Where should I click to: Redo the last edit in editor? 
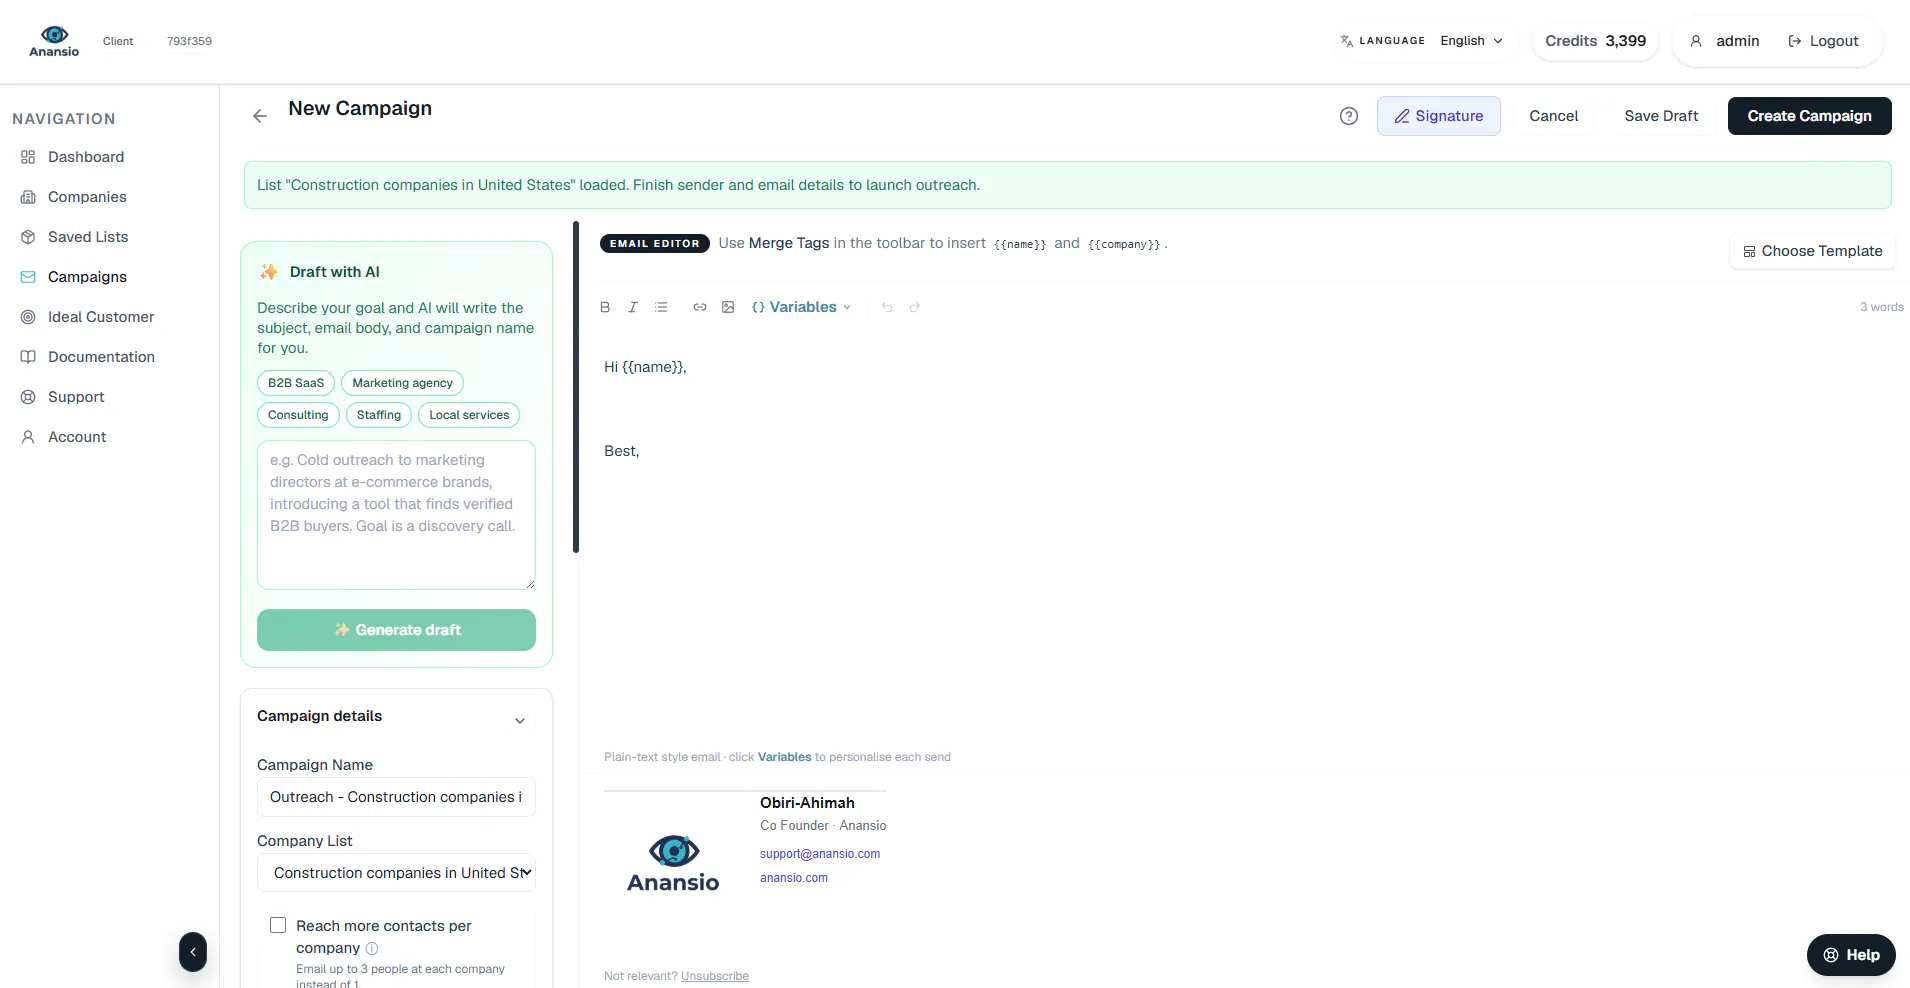click(915, 307)
